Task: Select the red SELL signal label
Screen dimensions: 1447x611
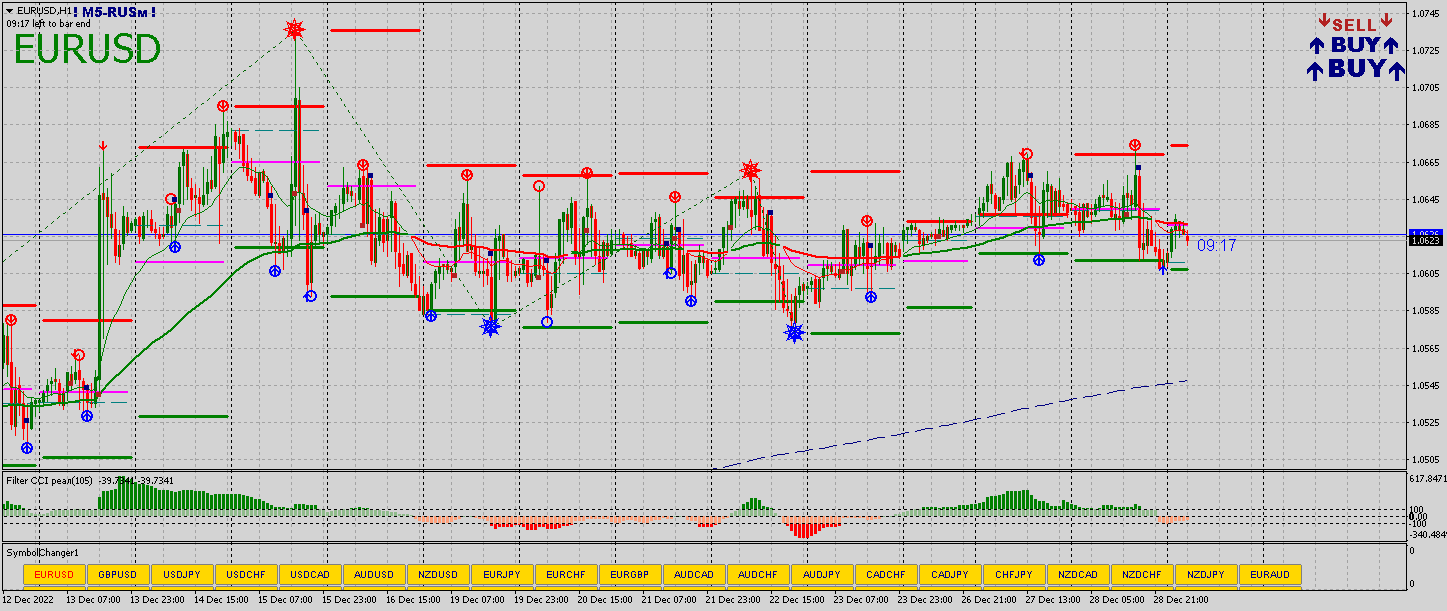Action: pos(1354,24)
